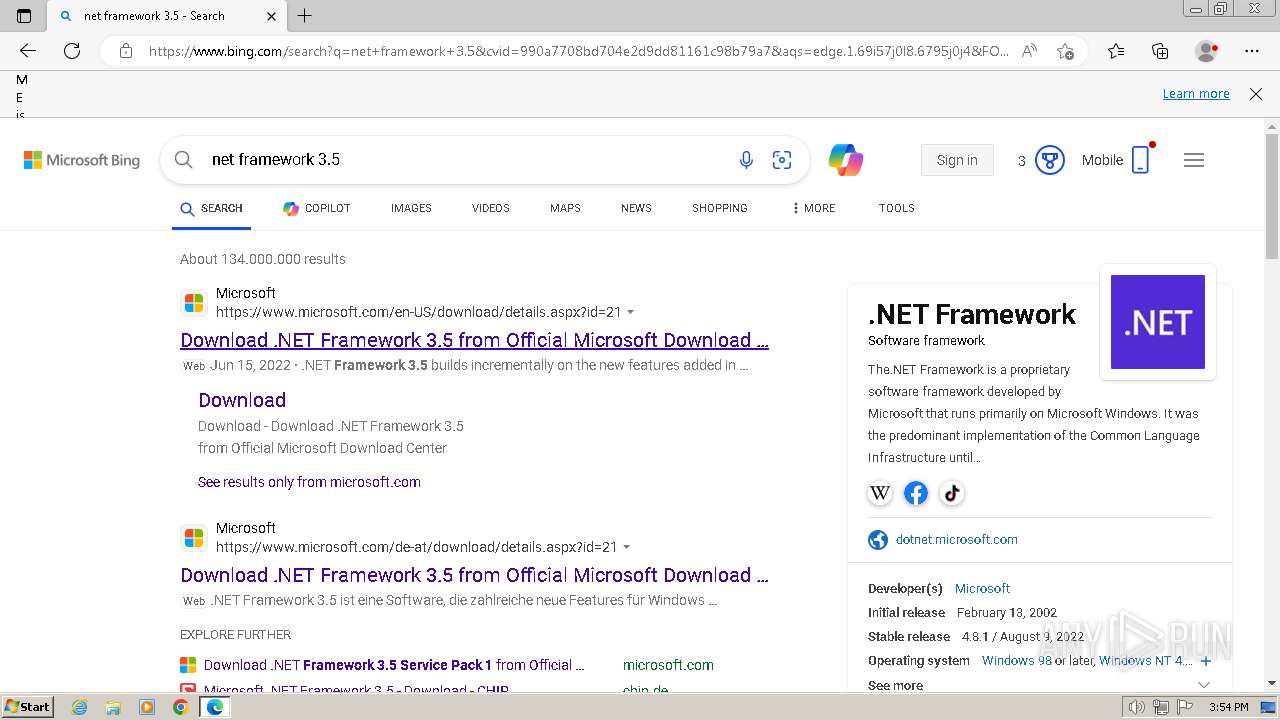
Task: View site information lock icon
Action: click(126, 51)
